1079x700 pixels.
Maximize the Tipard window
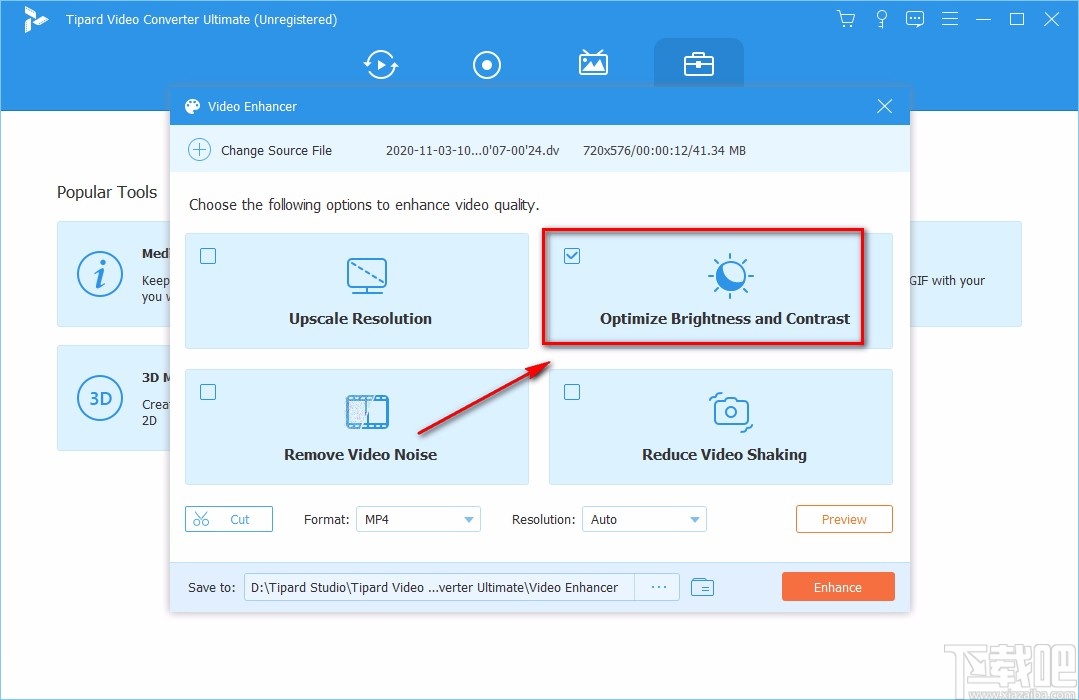(1016, 19)
